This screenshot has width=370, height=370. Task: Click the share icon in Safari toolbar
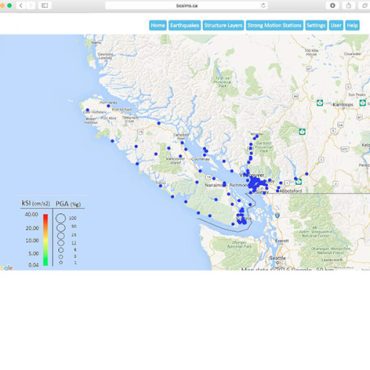349,6
